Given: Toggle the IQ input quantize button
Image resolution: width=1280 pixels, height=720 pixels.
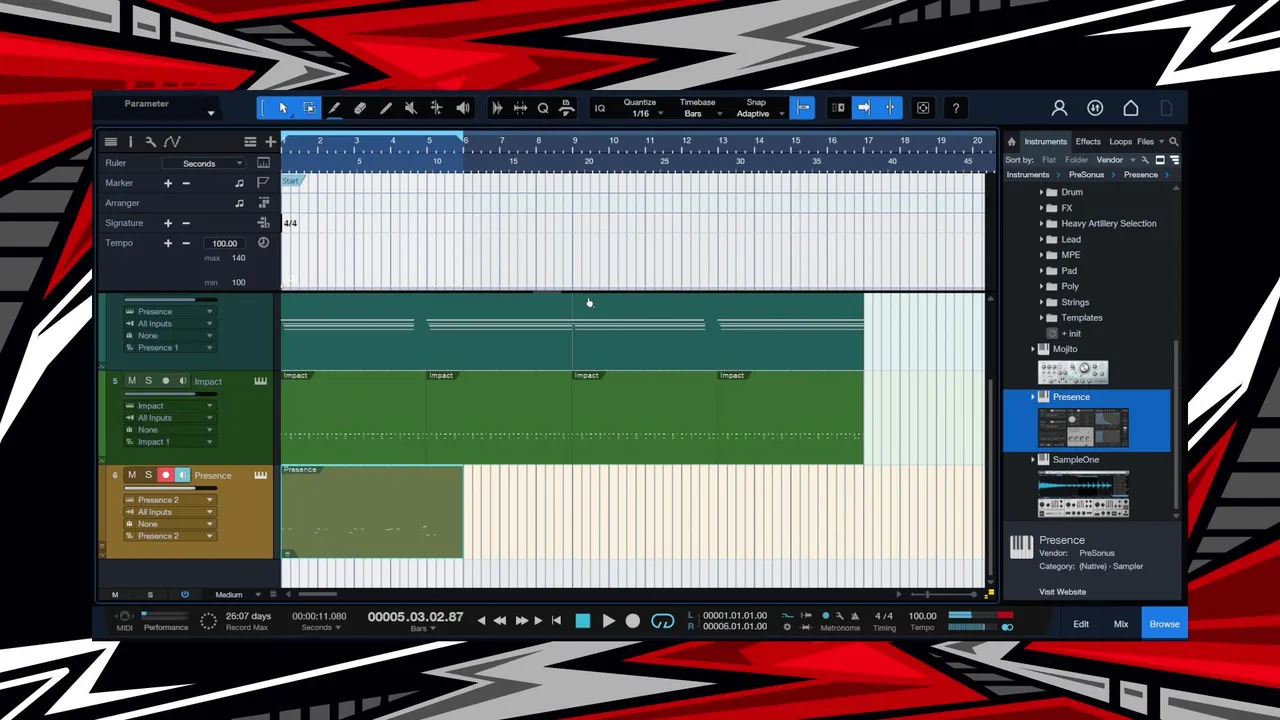Looking at the screenshot, I should 600,108.
